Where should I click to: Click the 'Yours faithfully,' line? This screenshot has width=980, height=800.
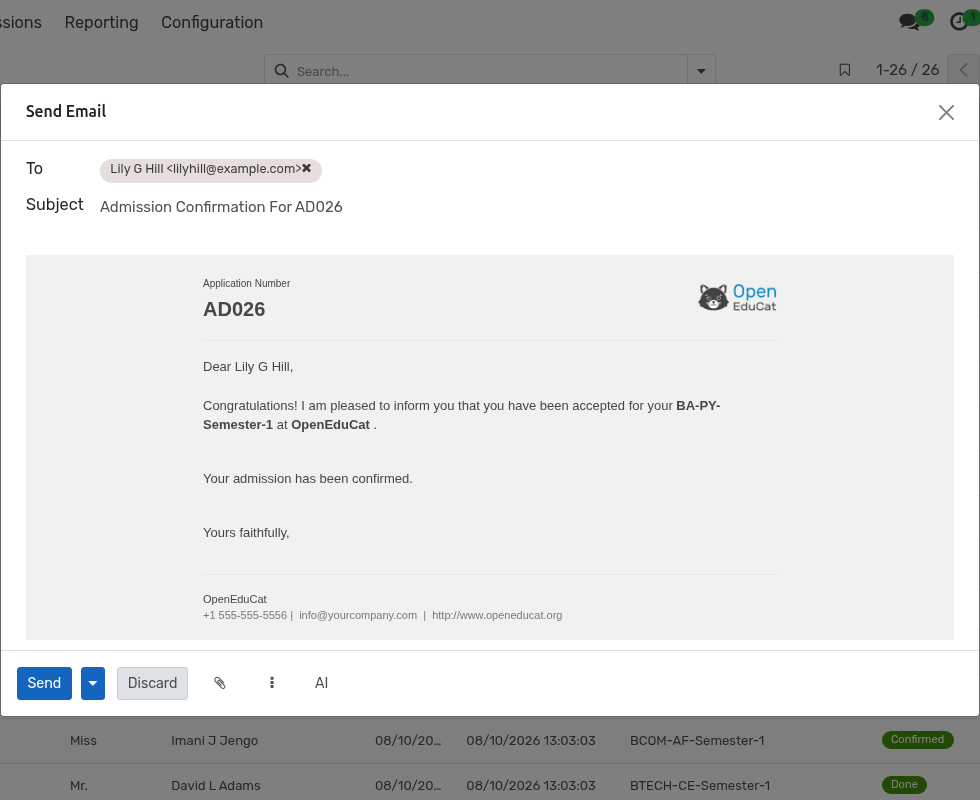pos(246,532)
